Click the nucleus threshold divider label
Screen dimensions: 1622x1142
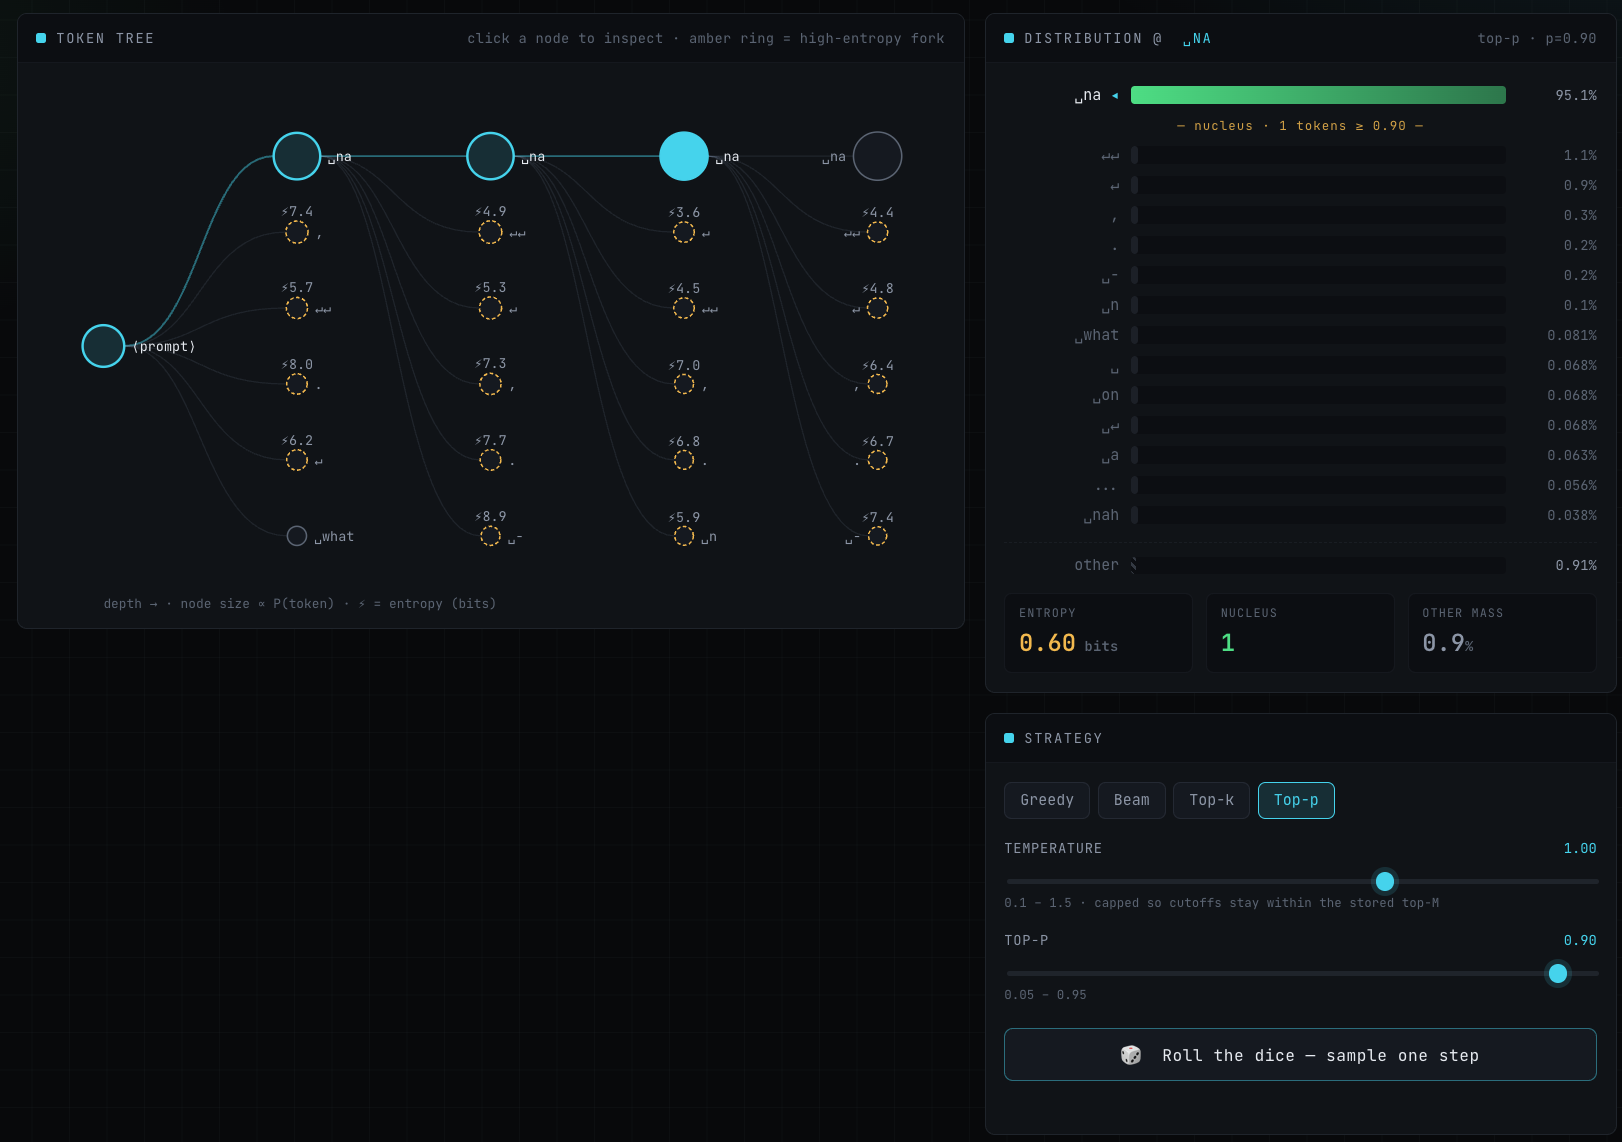[1300, 126]
